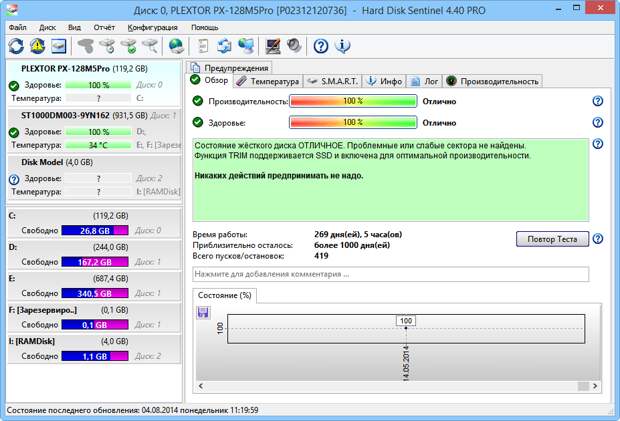Viewport: 620px width, 421px height.
Task: Click the refresh arrows toolbar icon
Action: [16, 46]
